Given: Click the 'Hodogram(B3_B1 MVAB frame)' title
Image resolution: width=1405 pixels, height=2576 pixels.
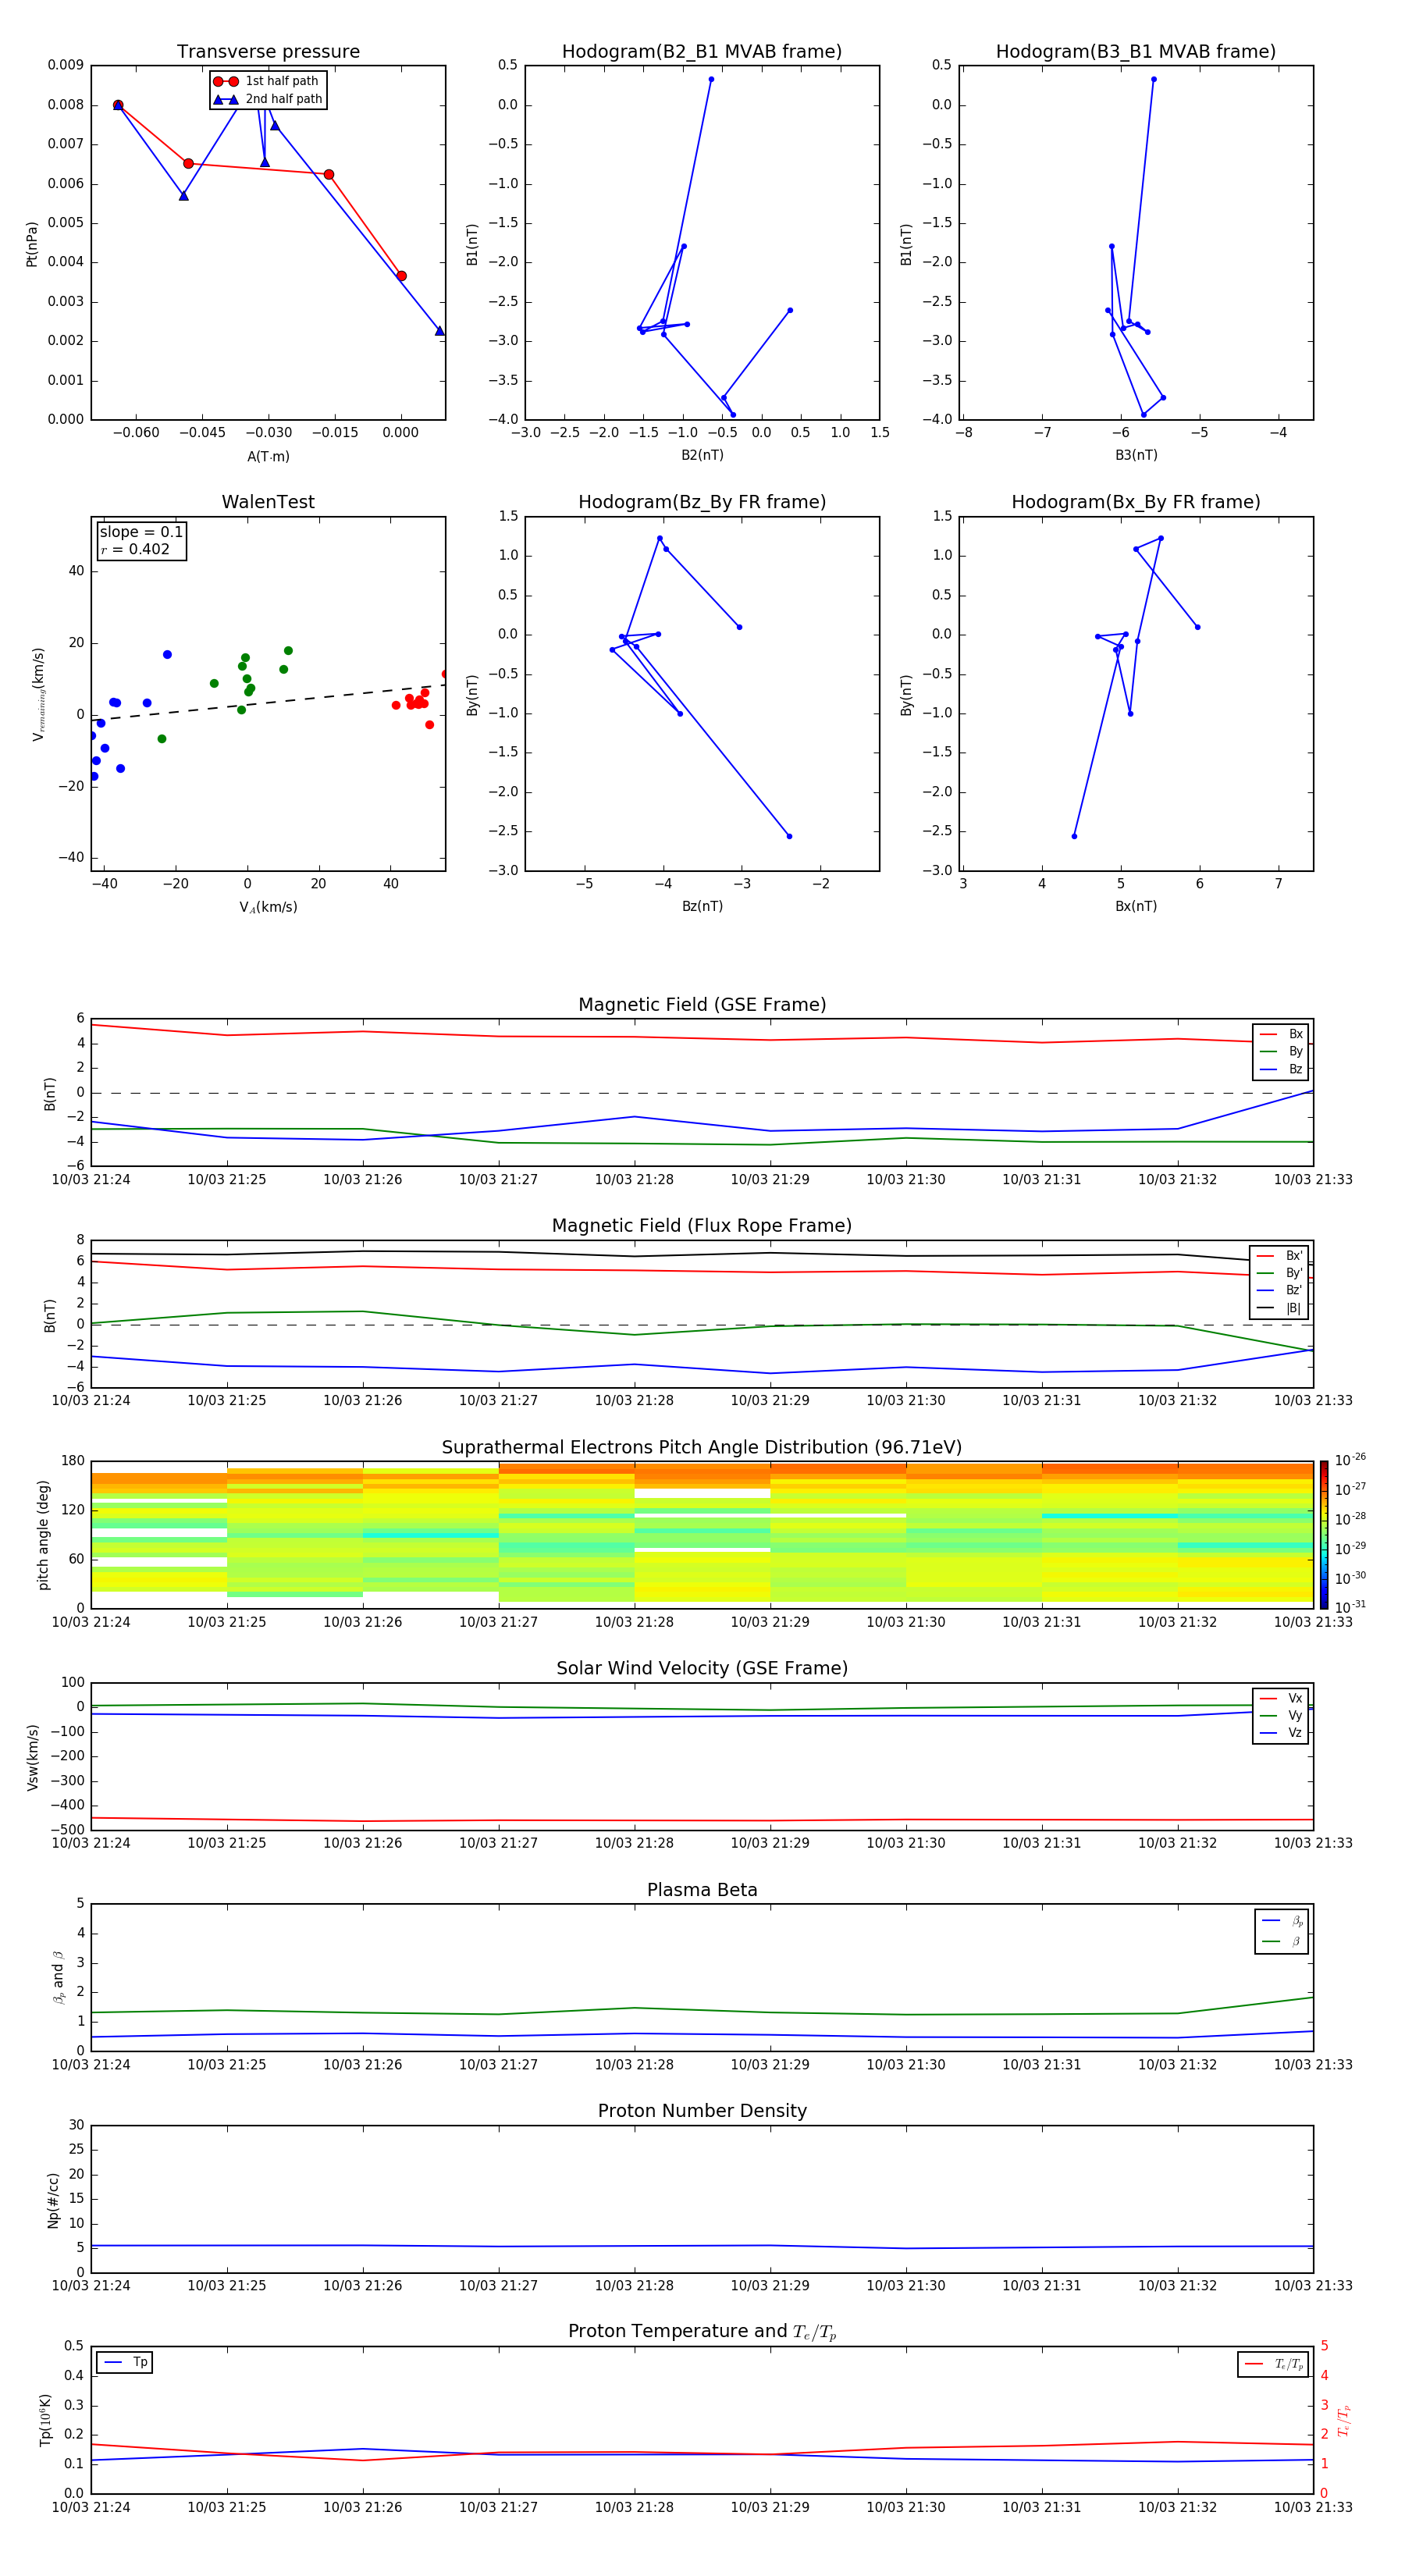Looking at the screenshot, I should pos(1136,51).
